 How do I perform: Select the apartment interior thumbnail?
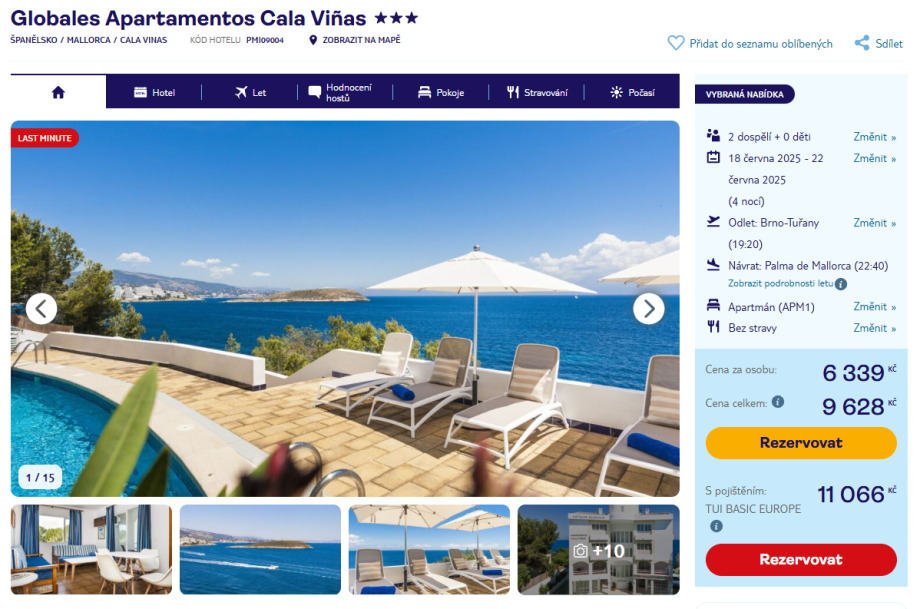point(92,550)
